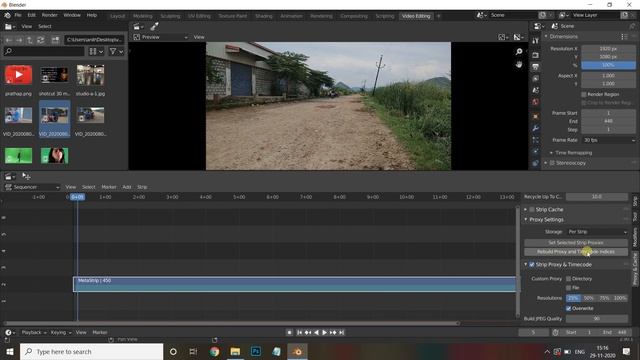
Task: Click the file browser search field
Action: tap(44, 51)
